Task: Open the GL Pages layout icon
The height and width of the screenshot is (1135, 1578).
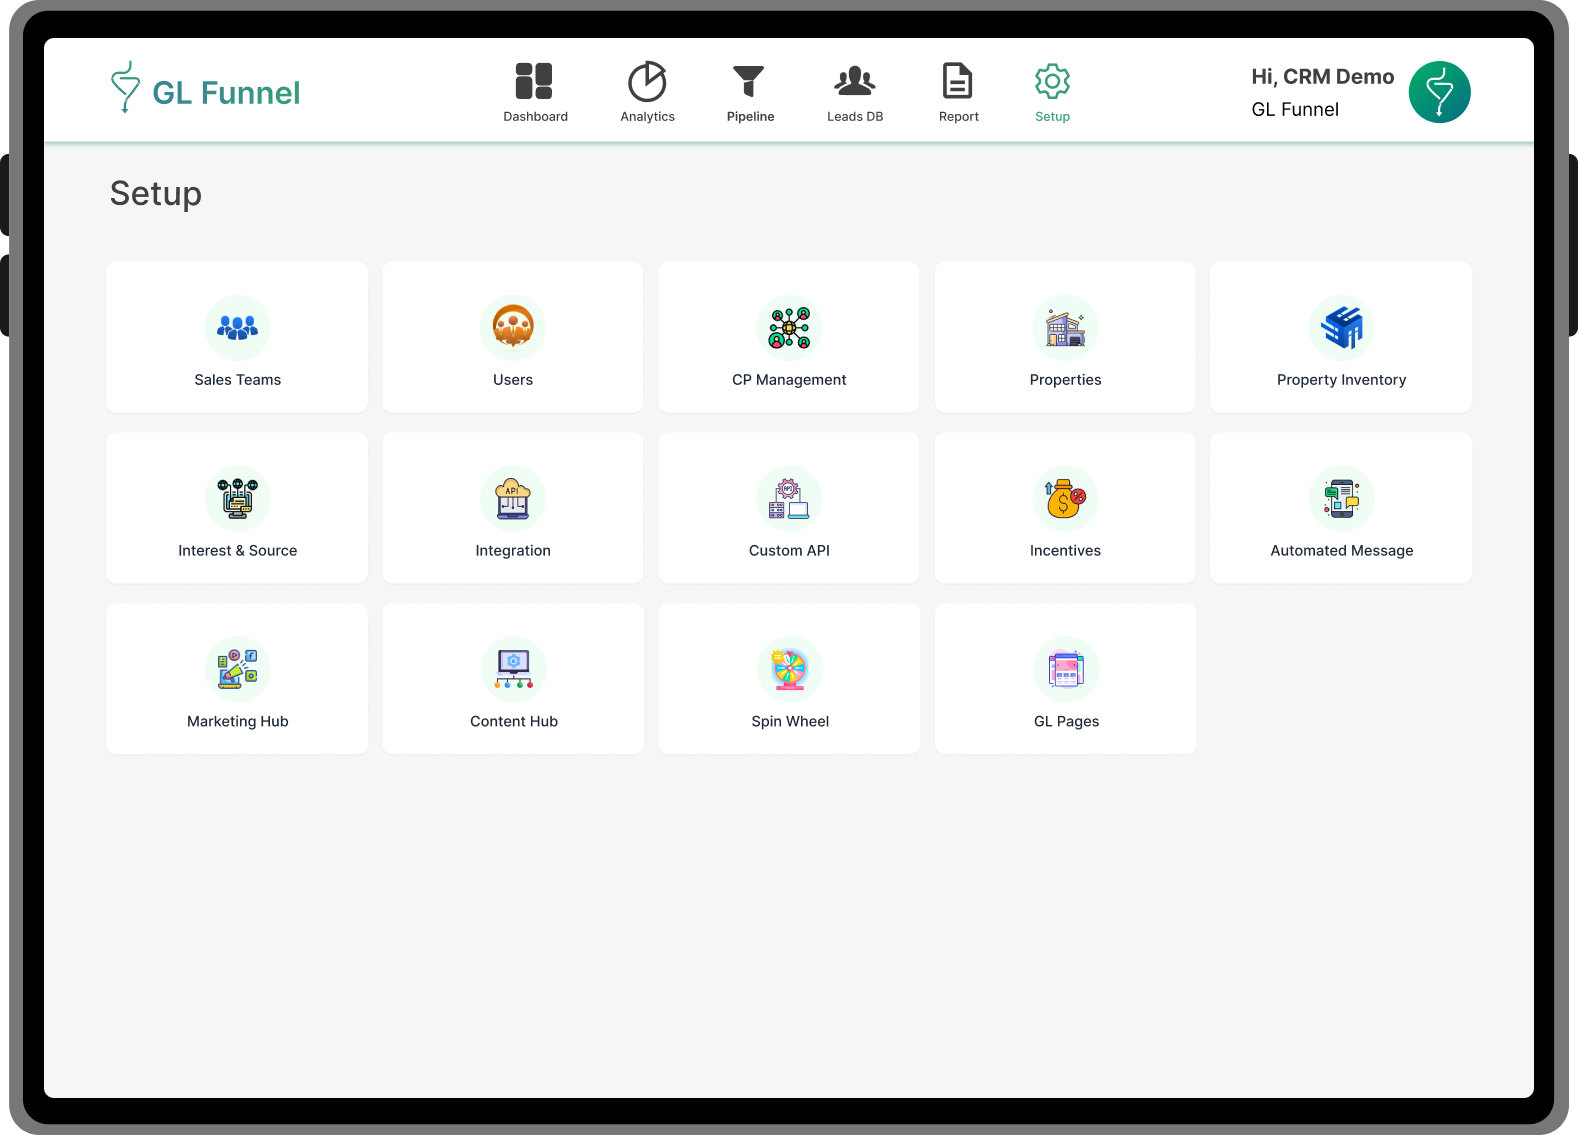Action: 1065,669
